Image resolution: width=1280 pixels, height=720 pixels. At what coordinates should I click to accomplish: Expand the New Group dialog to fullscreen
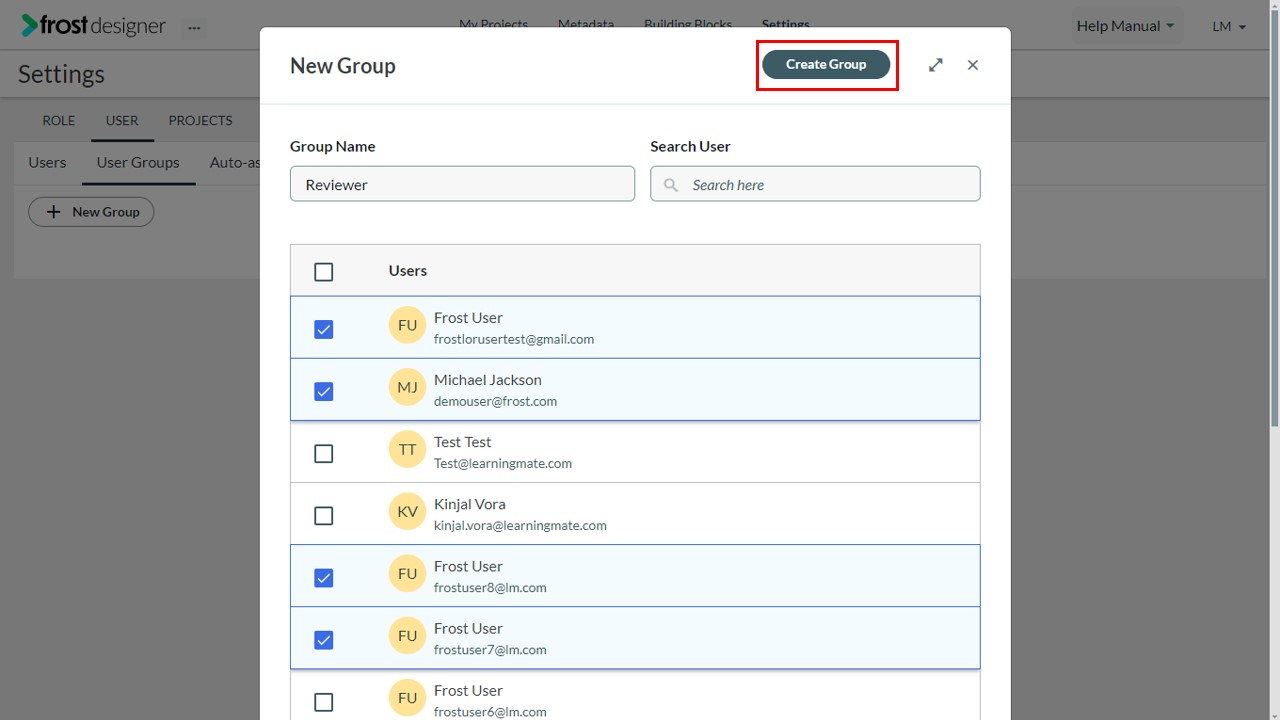click(936, 65)
